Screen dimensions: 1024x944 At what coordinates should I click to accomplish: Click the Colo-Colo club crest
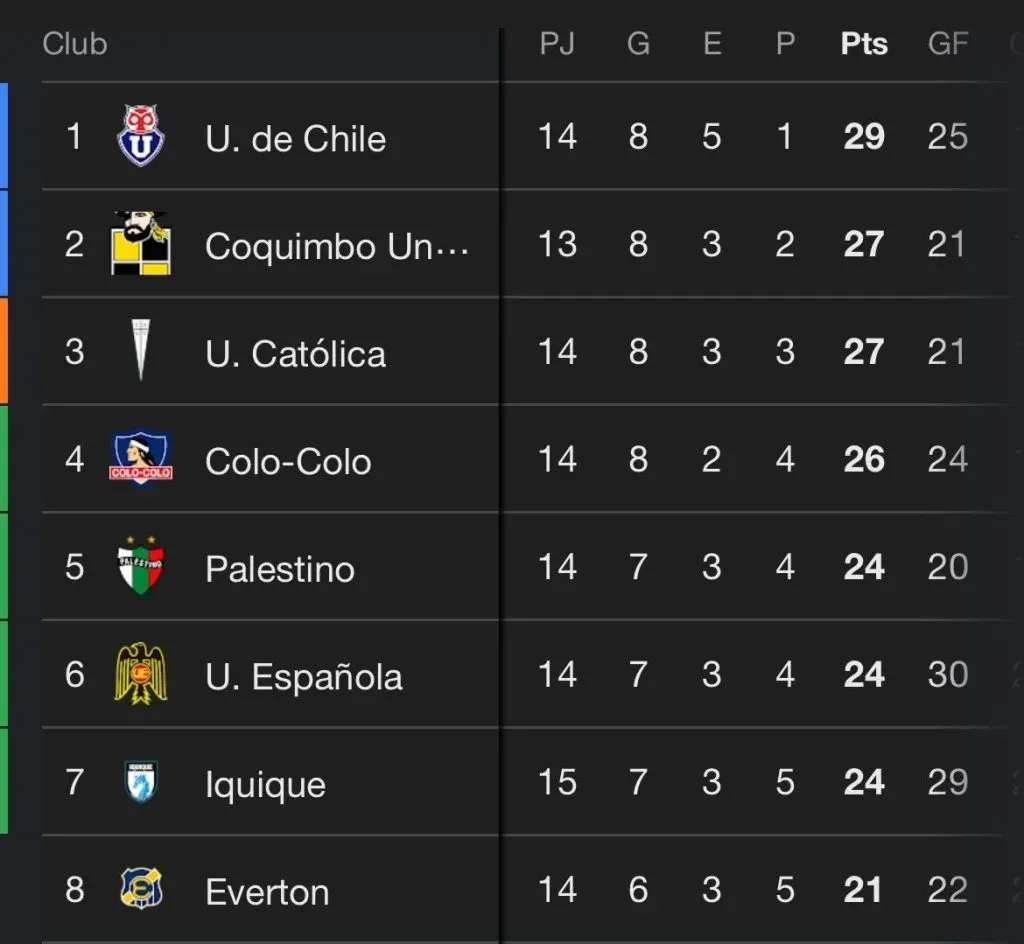point(141,458)
